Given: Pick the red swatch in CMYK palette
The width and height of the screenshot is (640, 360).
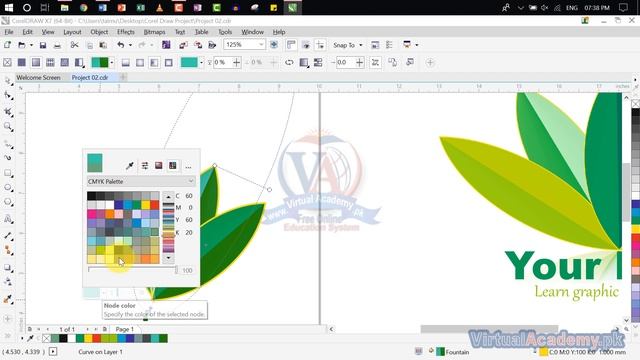Looking at the screenshot, I should pos(155,204).
